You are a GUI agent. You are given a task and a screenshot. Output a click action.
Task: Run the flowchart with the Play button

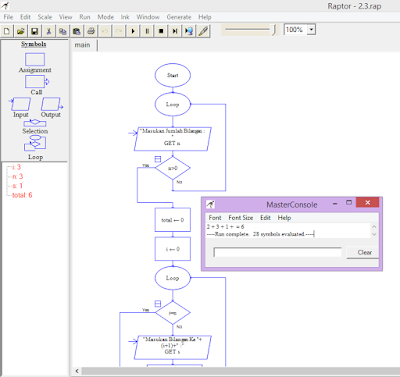tap(133, 31)
